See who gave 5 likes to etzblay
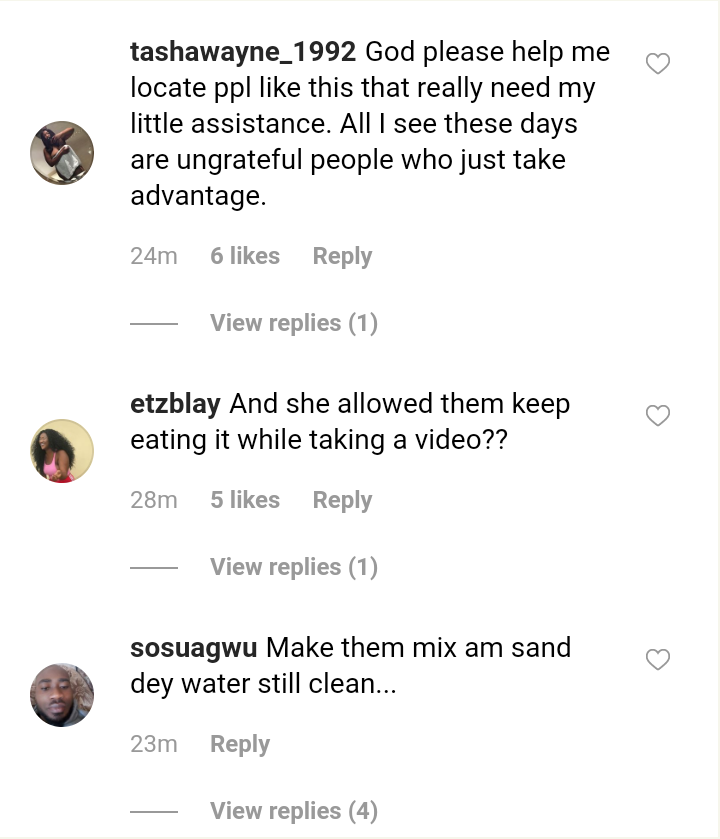 pyautogui.click(x=245, y=500)
